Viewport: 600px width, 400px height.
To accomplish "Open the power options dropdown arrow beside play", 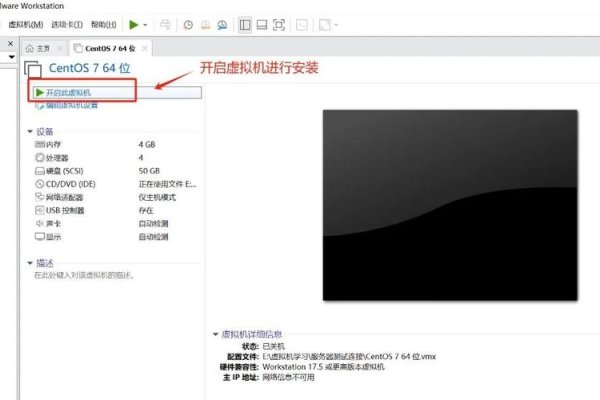I will tap(145, 25).
